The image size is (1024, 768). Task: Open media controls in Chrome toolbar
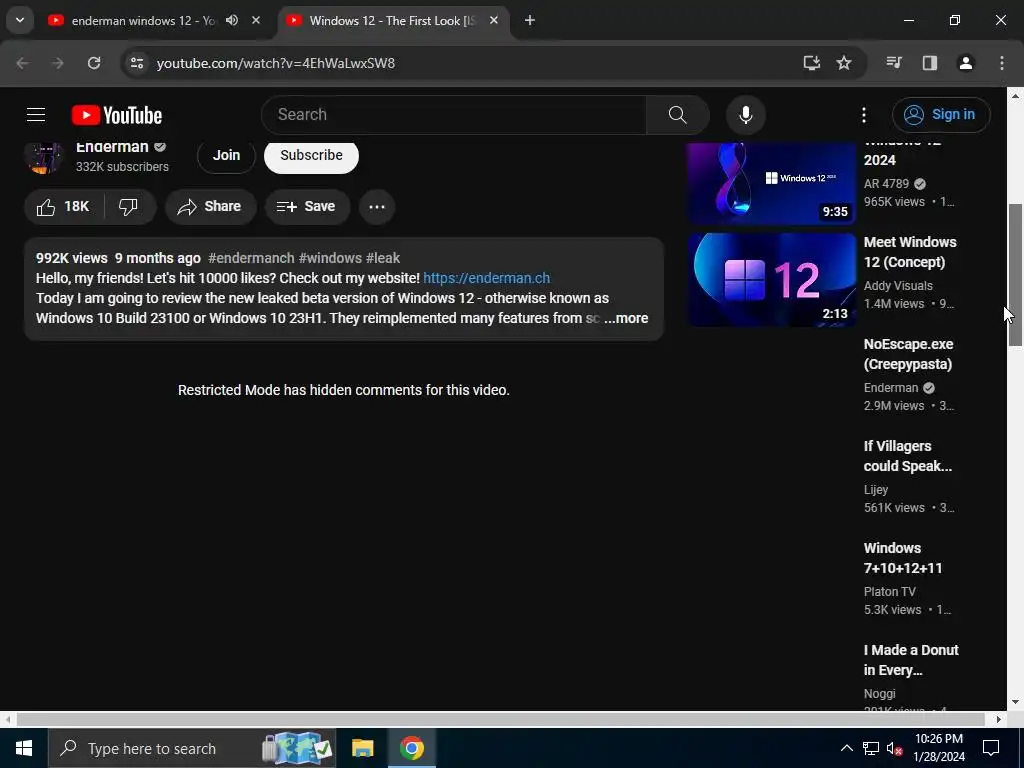click(x=893, y=63)
